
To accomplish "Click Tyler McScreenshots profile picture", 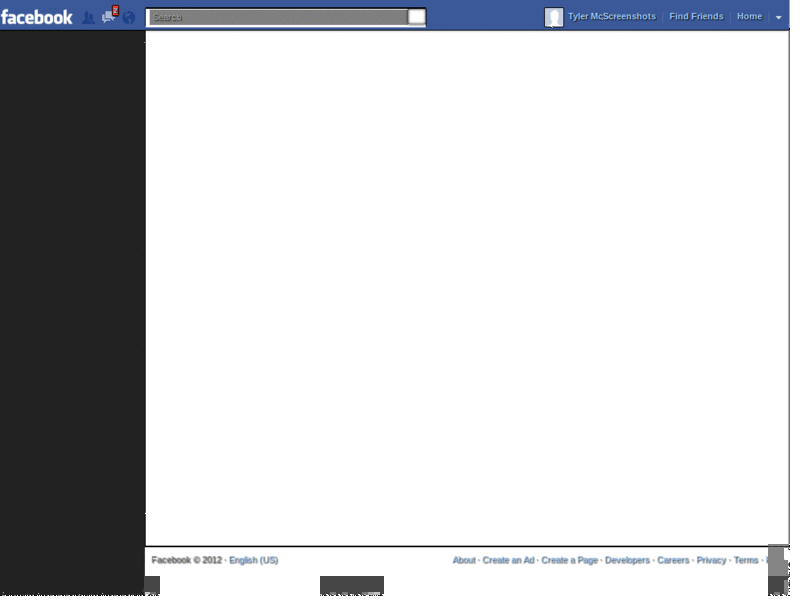I will [x=553, y=16].
